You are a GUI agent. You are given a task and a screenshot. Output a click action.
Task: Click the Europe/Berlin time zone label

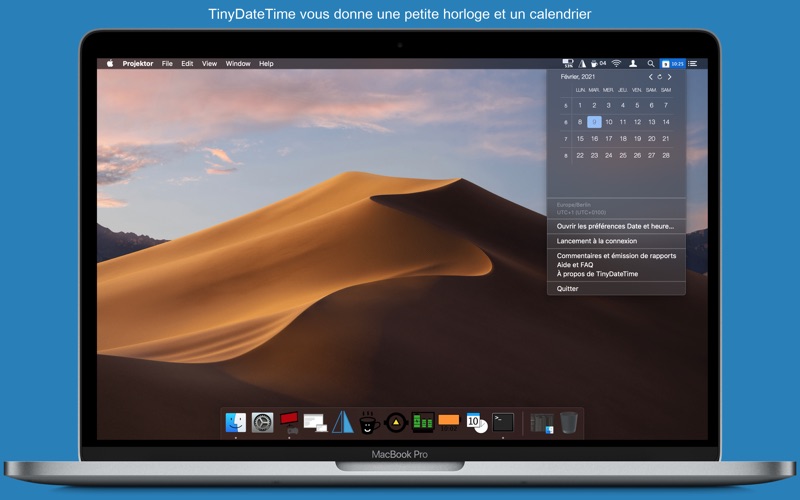[x=573, y=205]
